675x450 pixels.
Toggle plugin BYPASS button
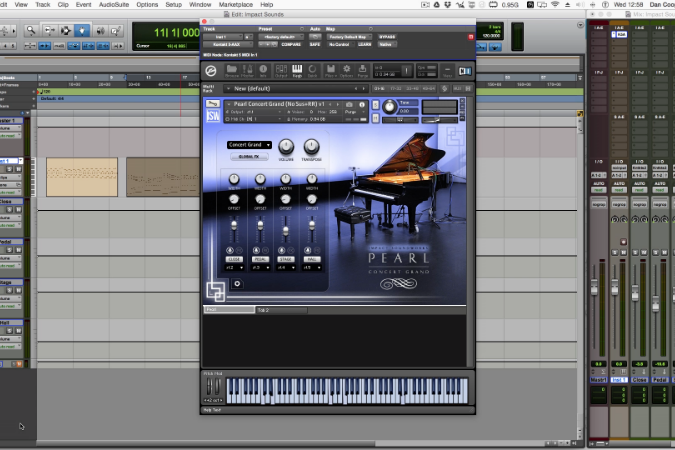tap(387, 37)
